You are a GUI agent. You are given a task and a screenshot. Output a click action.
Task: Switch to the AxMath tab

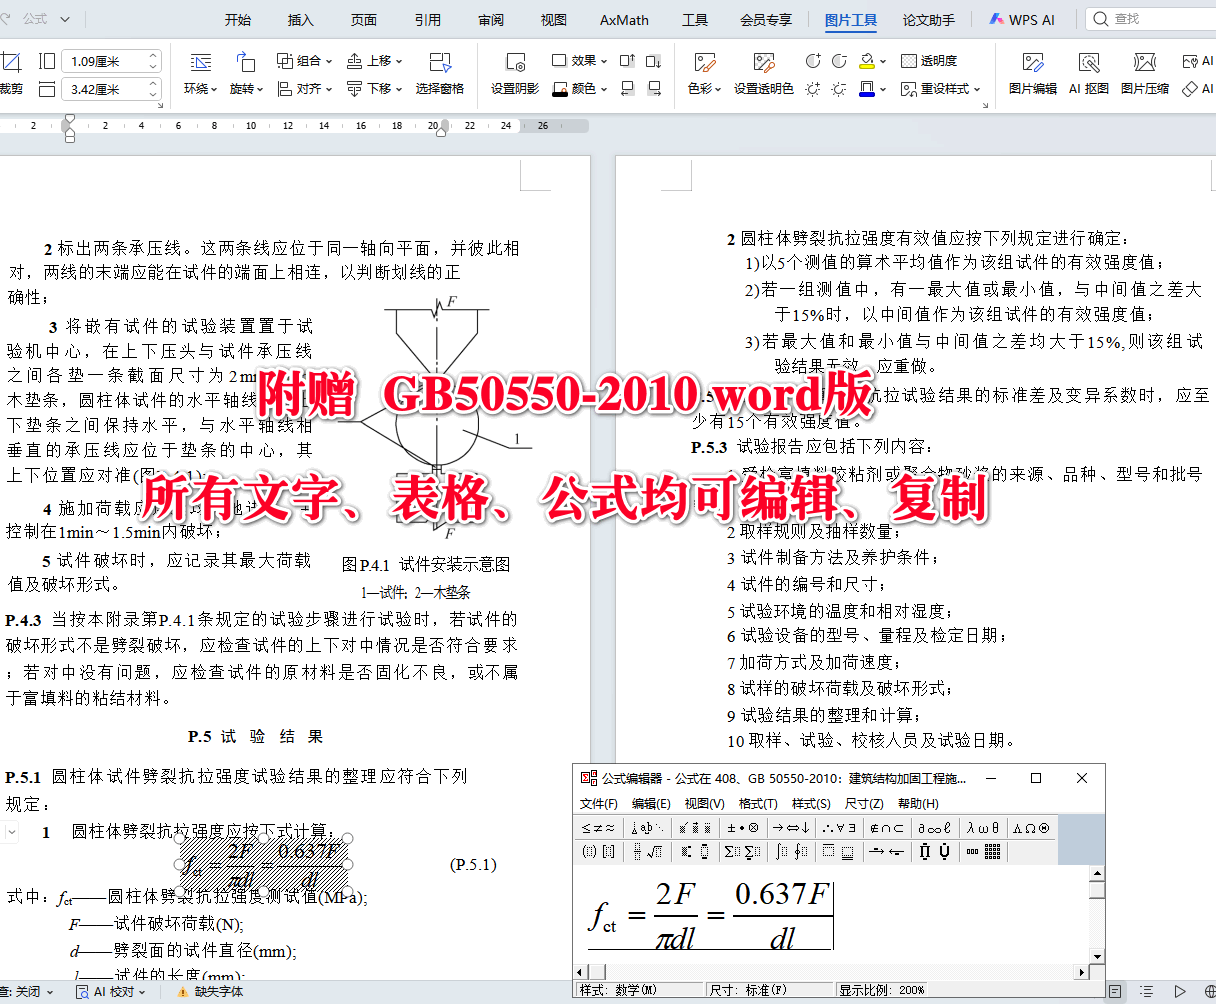(x=624, y=20)
